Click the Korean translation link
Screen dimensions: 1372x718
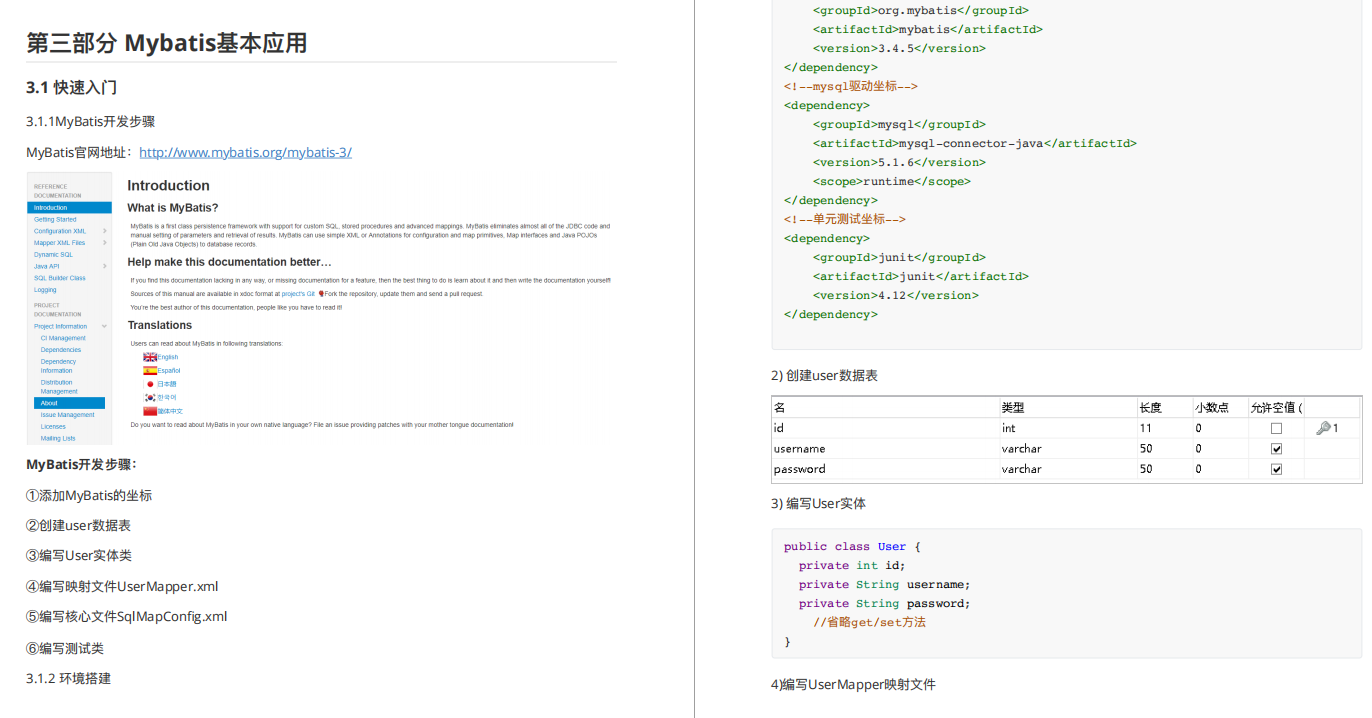[x=167, y=397]
